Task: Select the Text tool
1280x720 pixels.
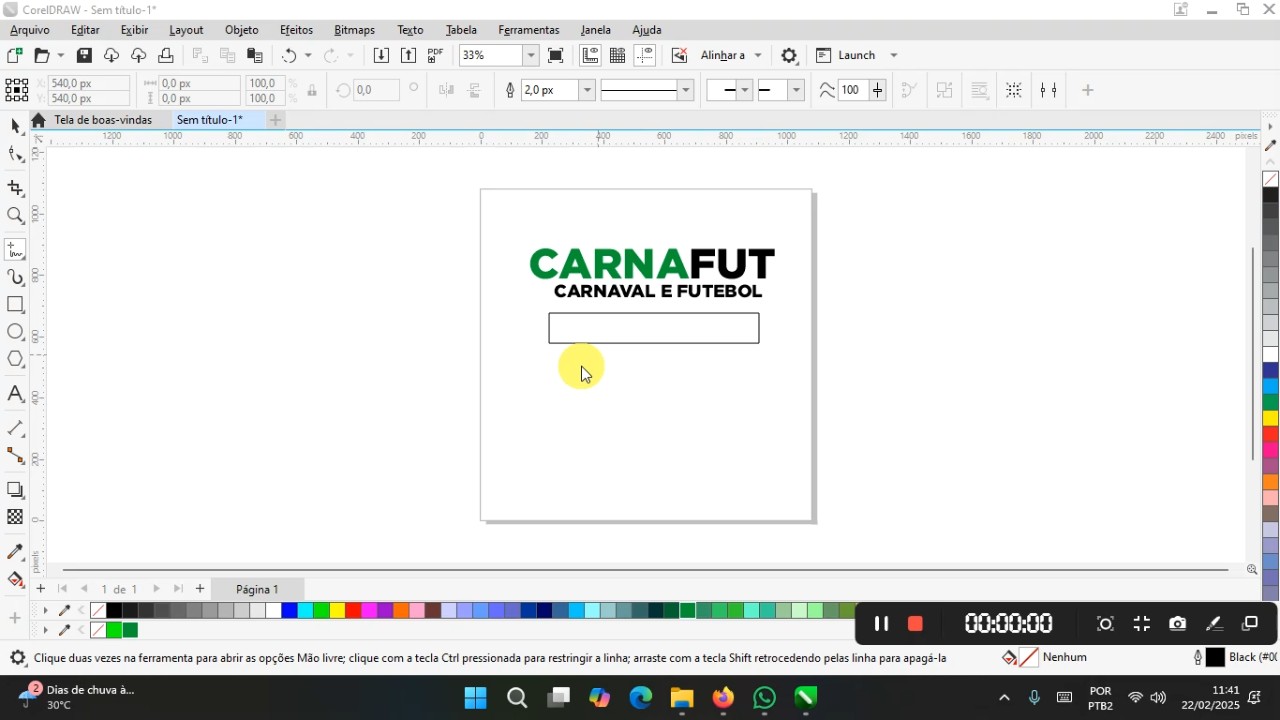Action: click(x=15, y=394)
